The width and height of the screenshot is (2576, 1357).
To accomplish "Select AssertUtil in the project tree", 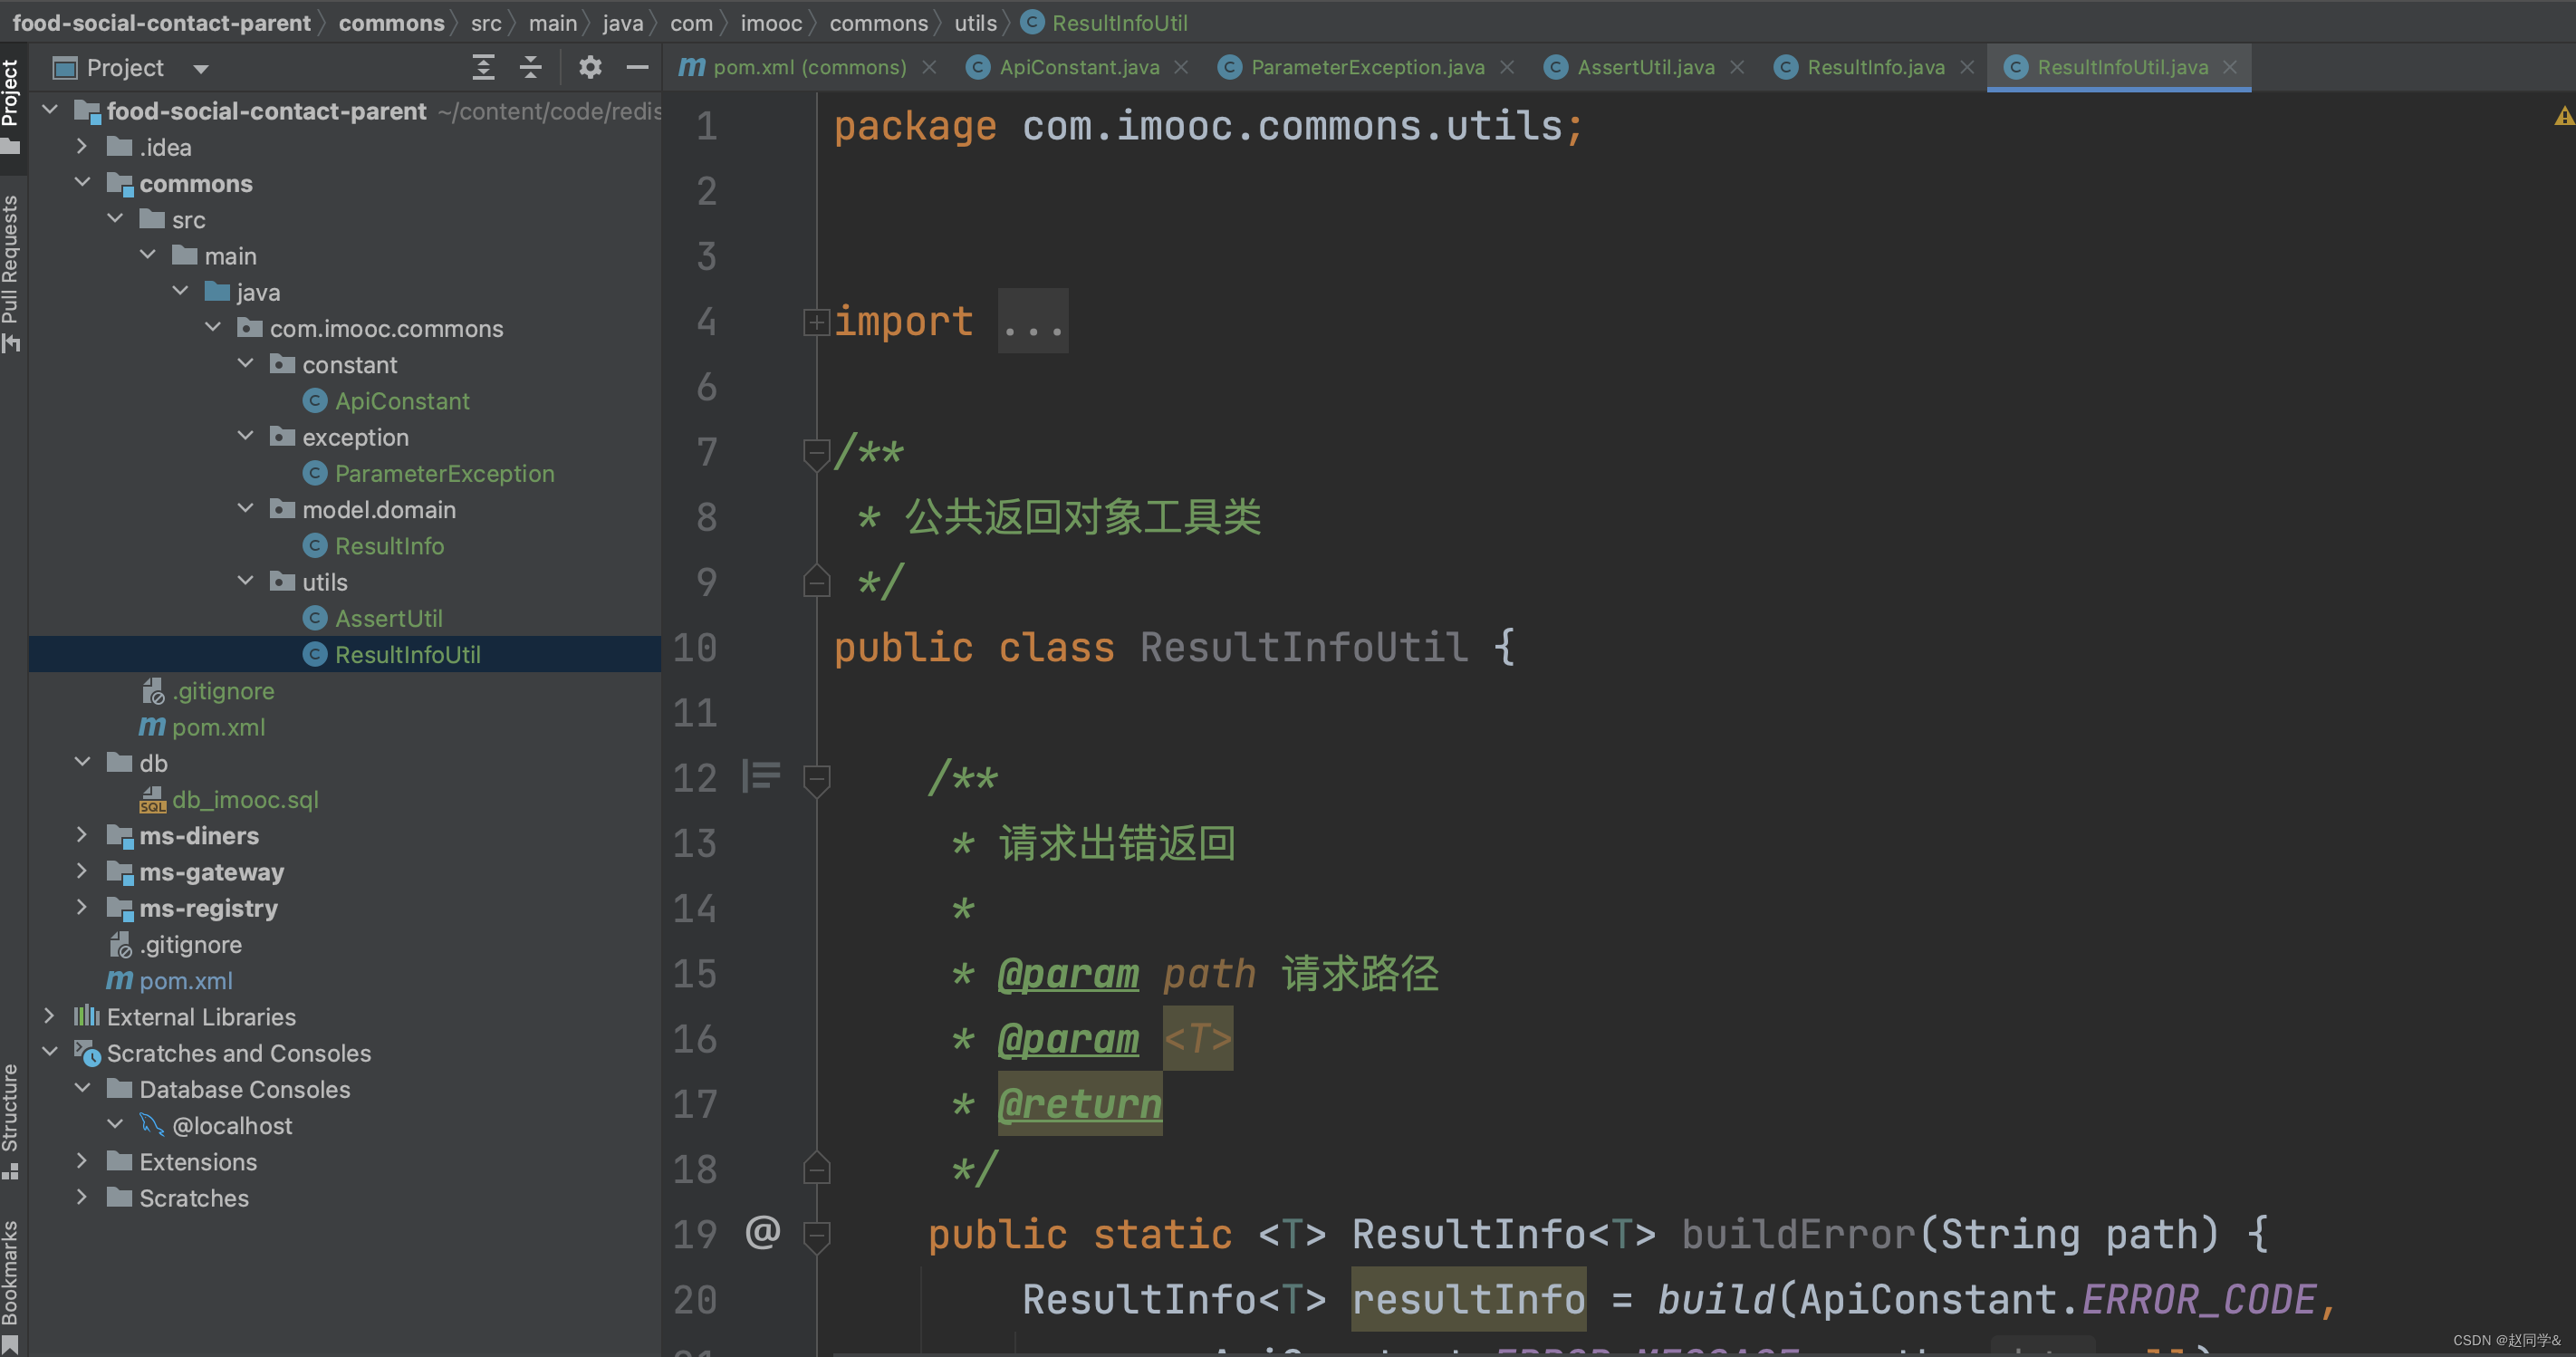I will coord(388,618).
